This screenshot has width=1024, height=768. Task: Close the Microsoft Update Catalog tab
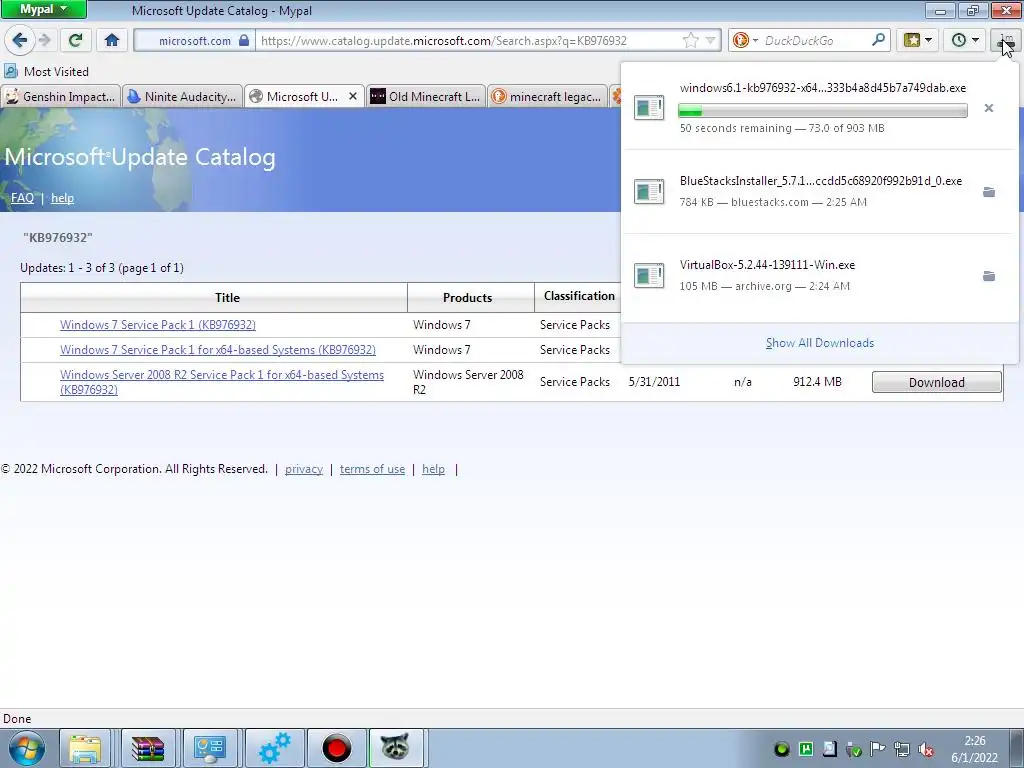(x=353, y=96)
